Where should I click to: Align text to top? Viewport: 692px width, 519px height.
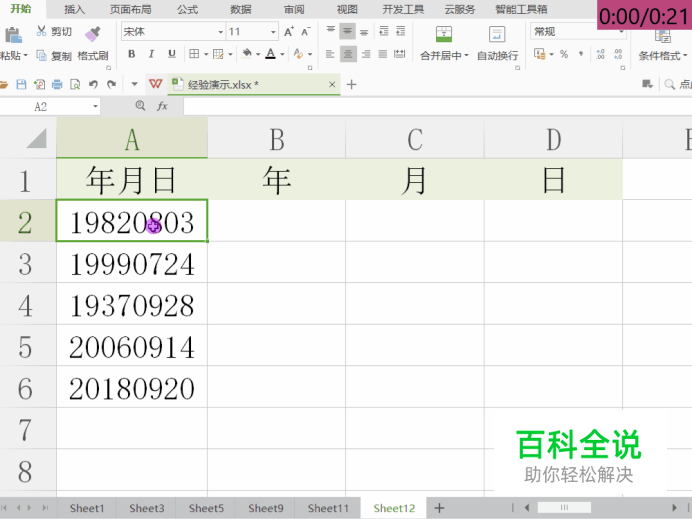(331, 31)
